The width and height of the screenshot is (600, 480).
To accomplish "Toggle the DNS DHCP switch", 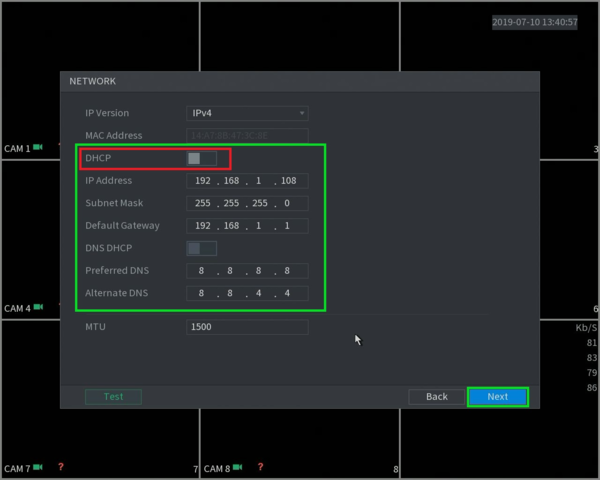I will pos(202,248).
